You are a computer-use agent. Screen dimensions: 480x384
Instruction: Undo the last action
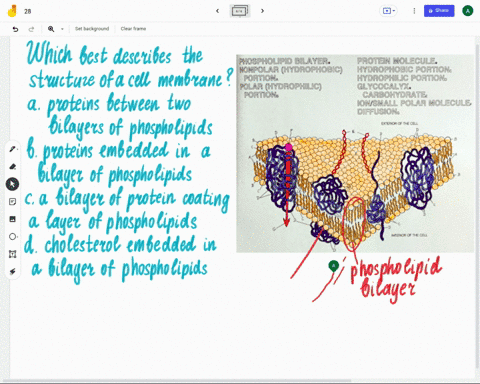(15, 29)
